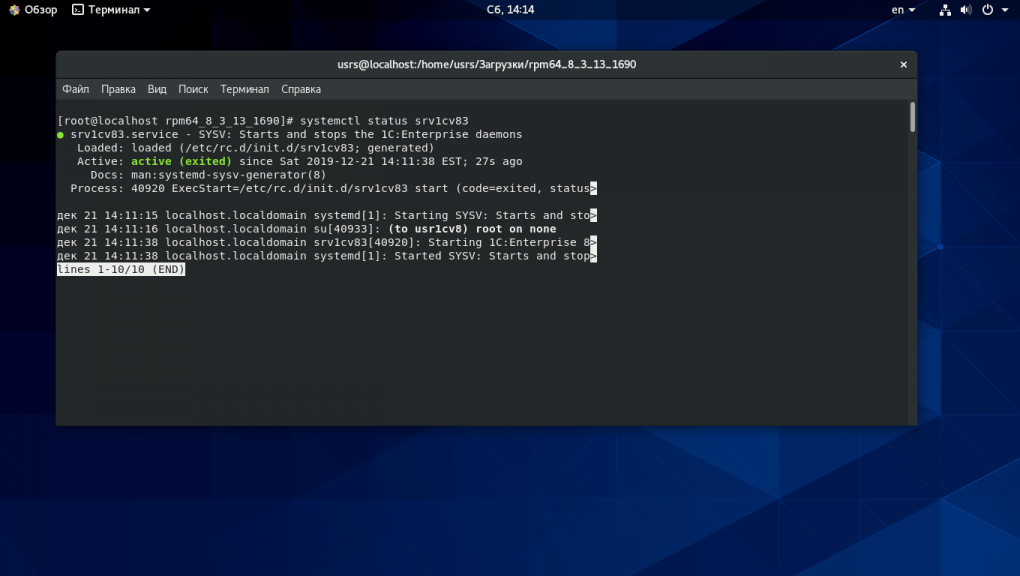Click the terminal window title bar

coord(486,64)
